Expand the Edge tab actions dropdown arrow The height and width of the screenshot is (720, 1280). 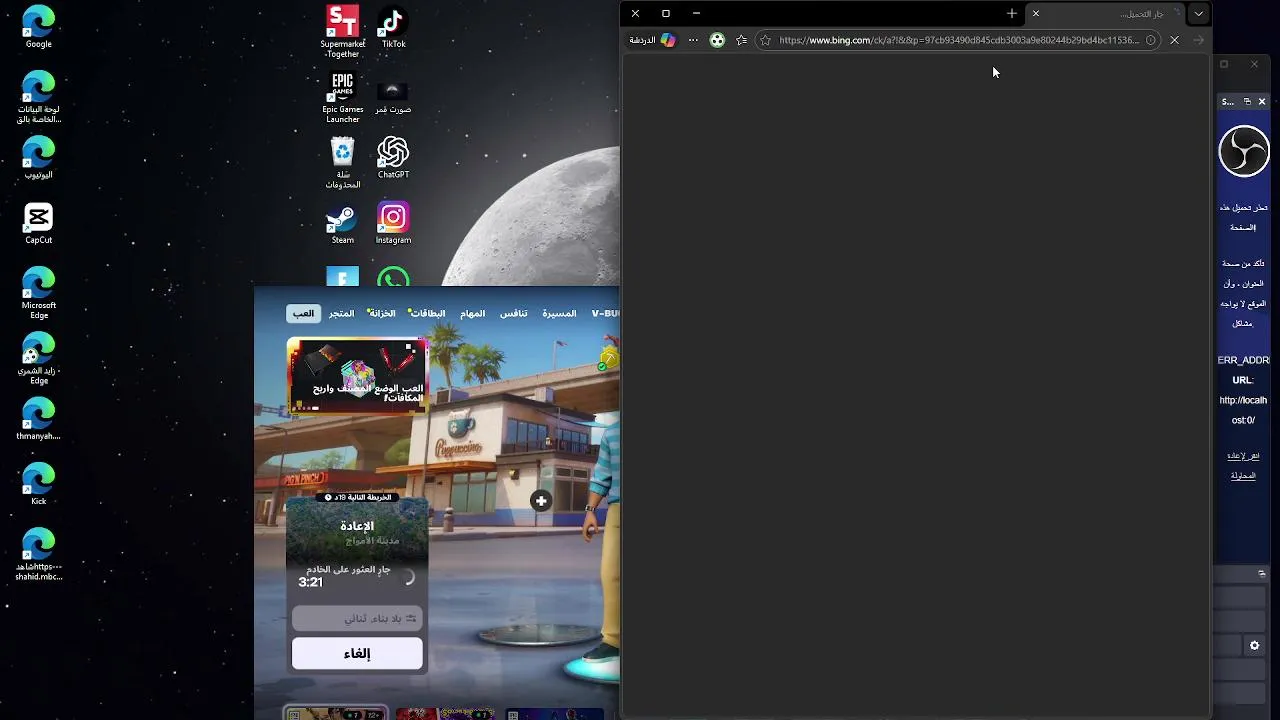point(1198,14)
